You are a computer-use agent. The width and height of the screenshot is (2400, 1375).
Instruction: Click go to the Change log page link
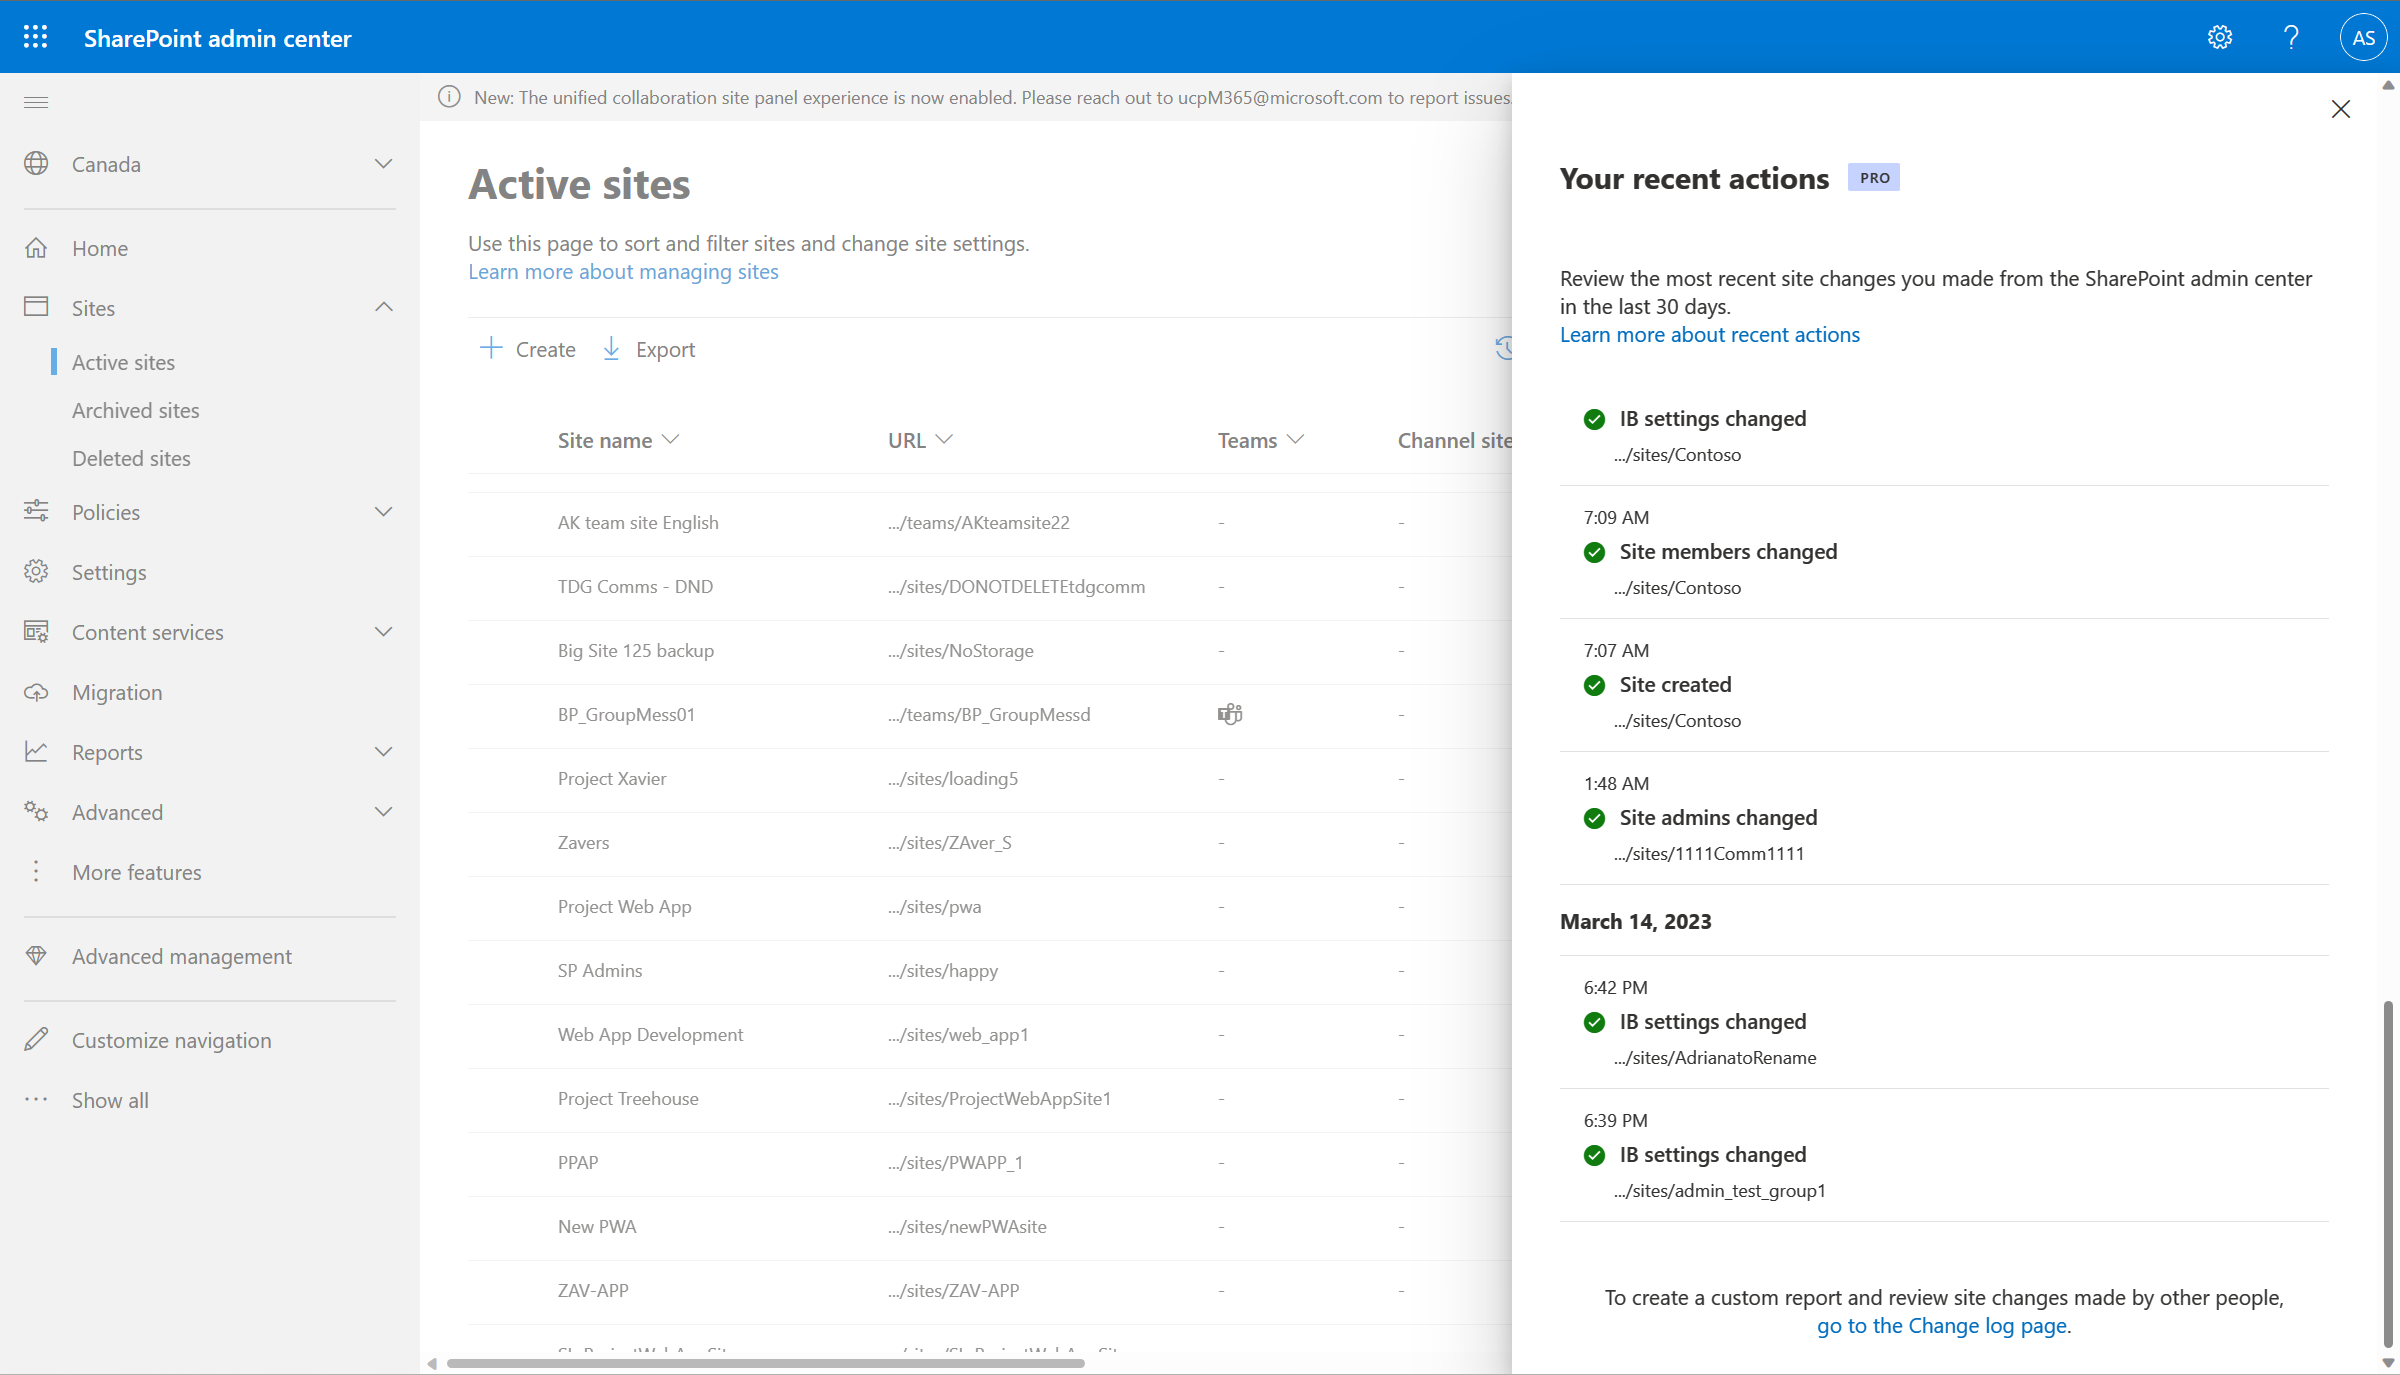[1943, 1324]
